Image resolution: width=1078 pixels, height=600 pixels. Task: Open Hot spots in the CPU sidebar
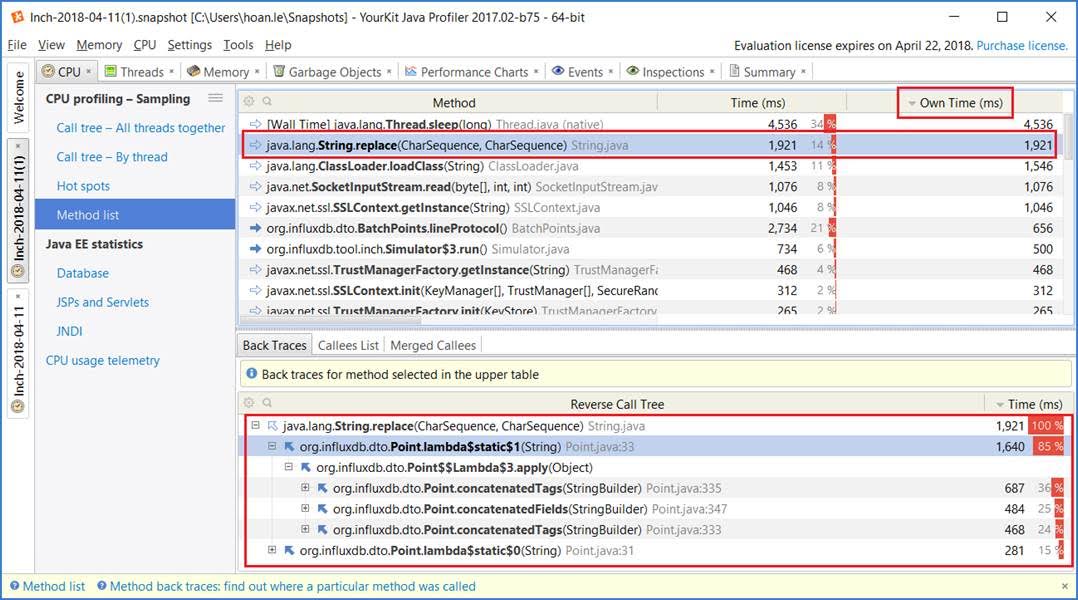tap(83, 186)
